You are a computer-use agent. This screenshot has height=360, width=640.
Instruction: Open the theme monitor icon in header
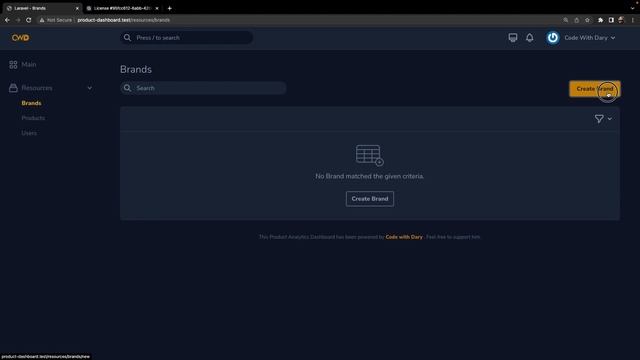[x=513, y=38]
